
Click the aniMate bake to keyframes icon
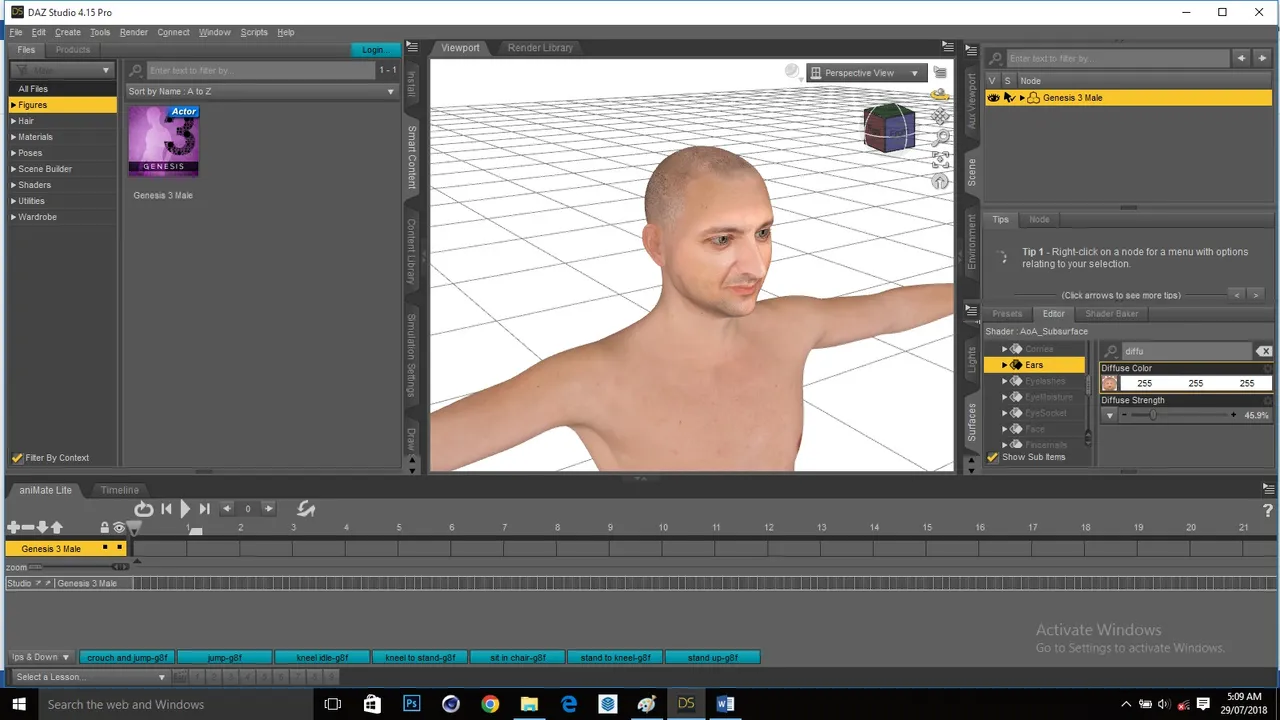tap(306, 509)
